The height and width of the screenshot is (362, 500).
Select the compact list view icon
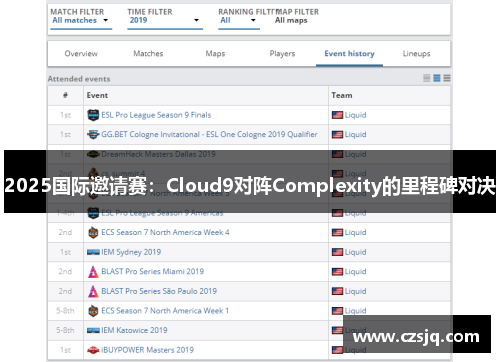tap(427, 78)
